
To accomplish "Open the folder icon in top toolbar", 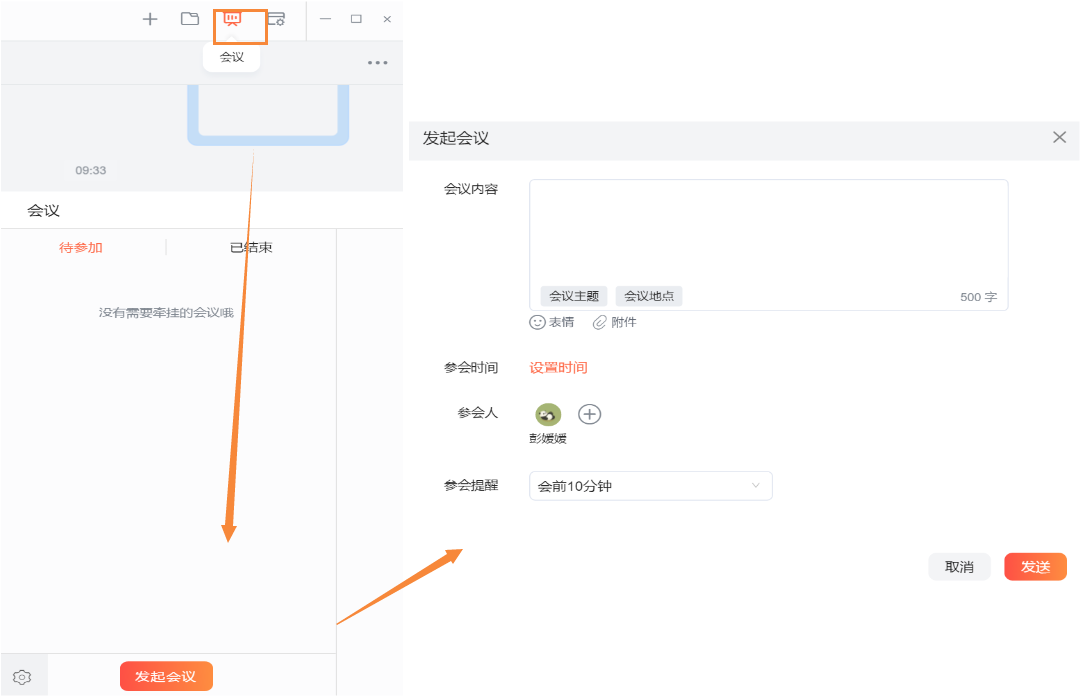I will (190, 19).
